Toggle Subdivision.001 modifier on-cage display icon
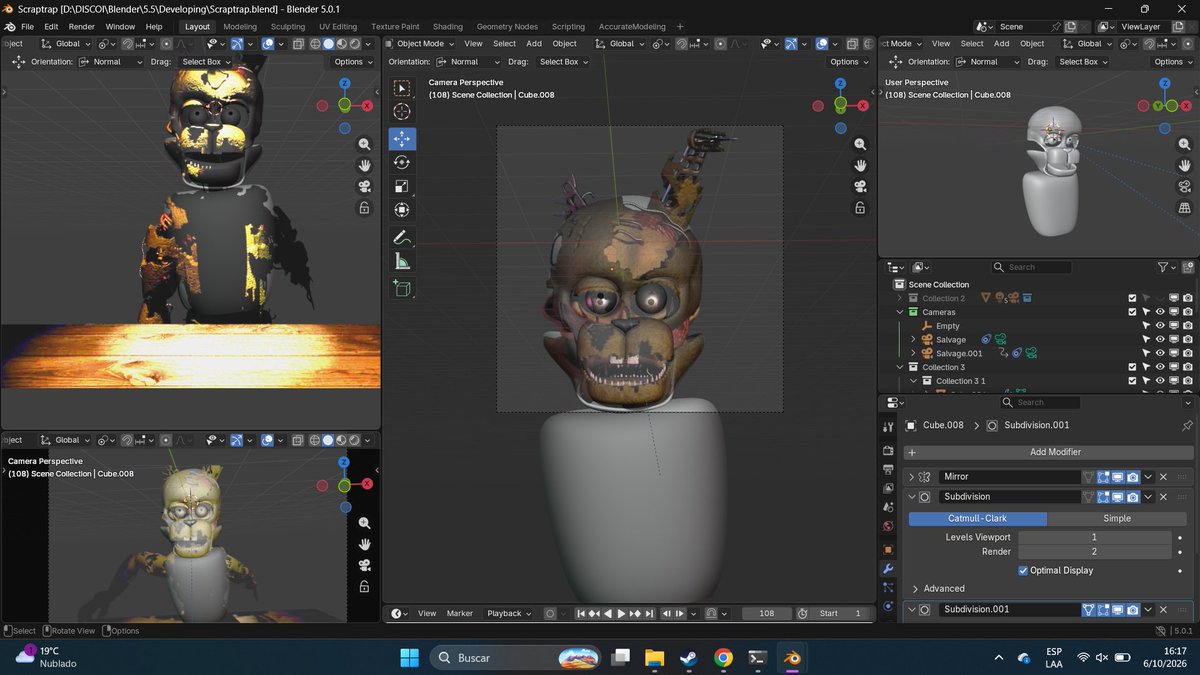 tap(1089, 610)
